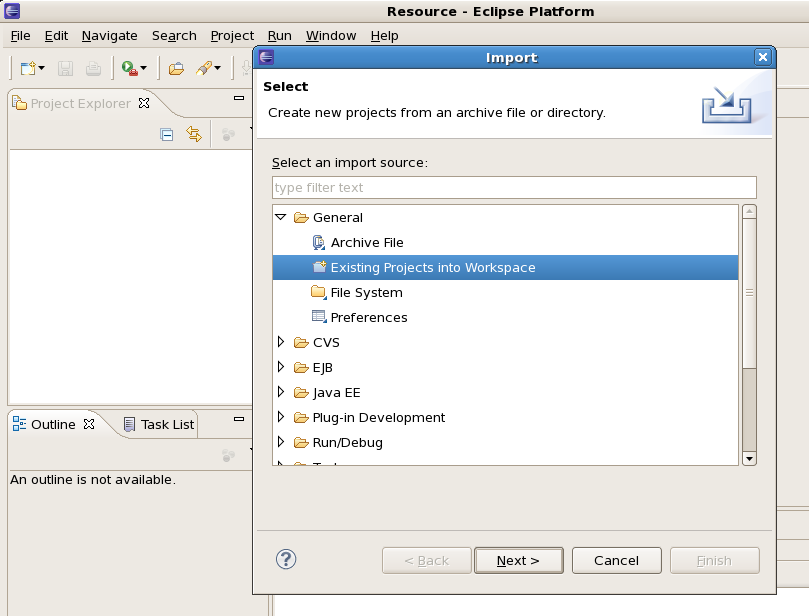Click the import source filter text field
This screenshot has height=616, width=809.
coord(513,187)
